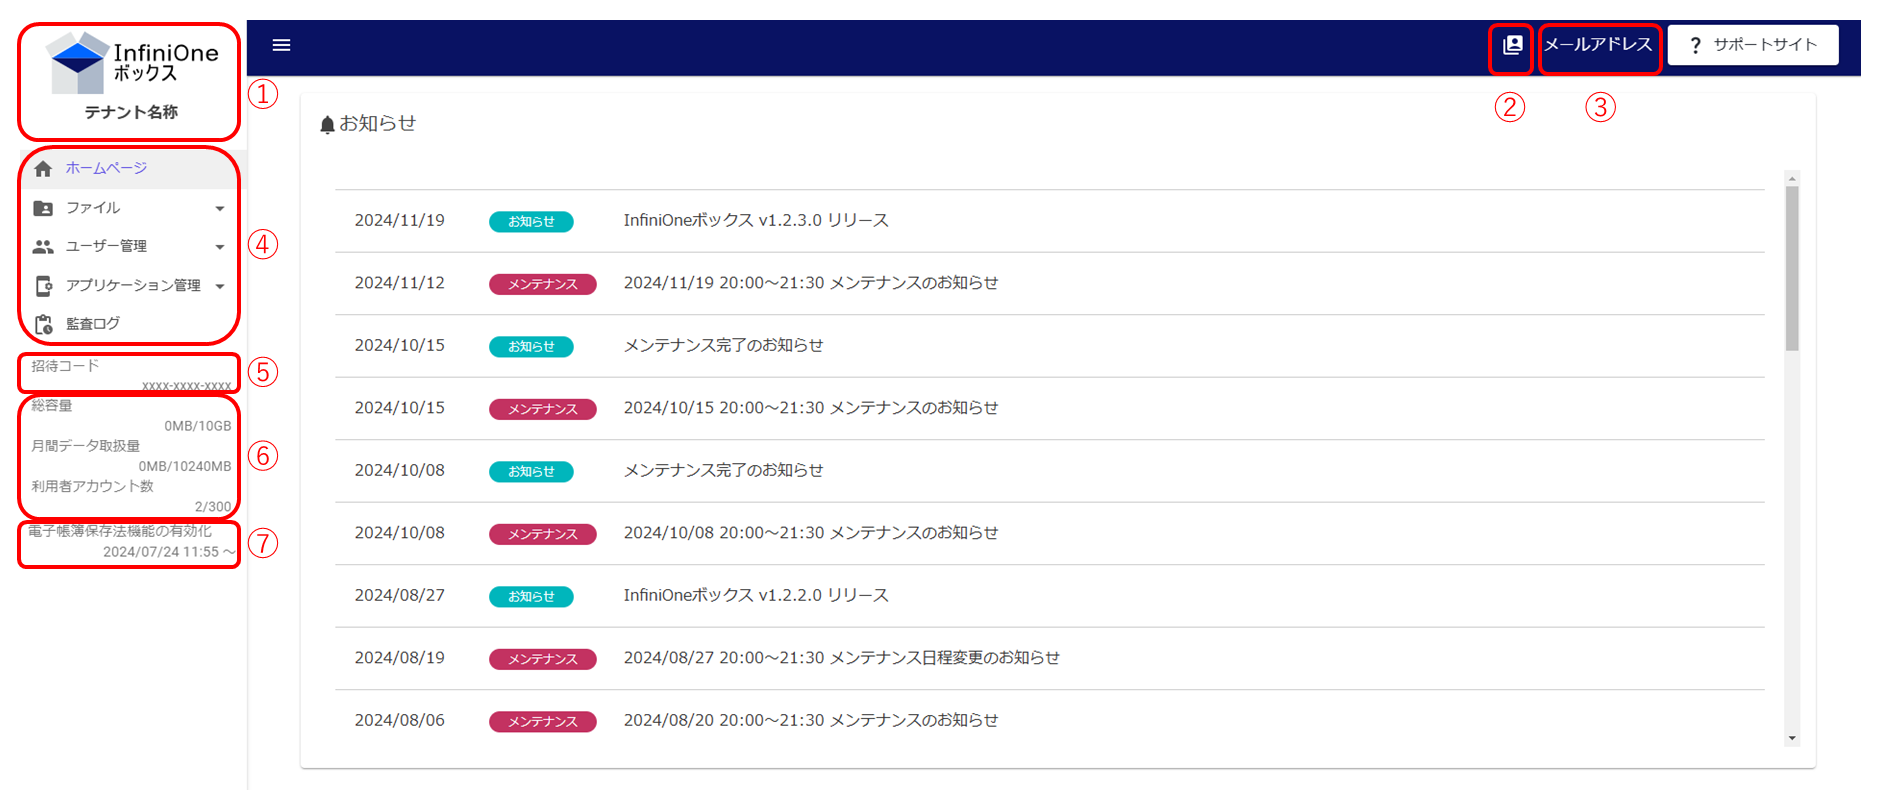This screenshot has width=1890, height=790.
Task: Click the アプリケーション管理 icon
Action: pos(43,286)
